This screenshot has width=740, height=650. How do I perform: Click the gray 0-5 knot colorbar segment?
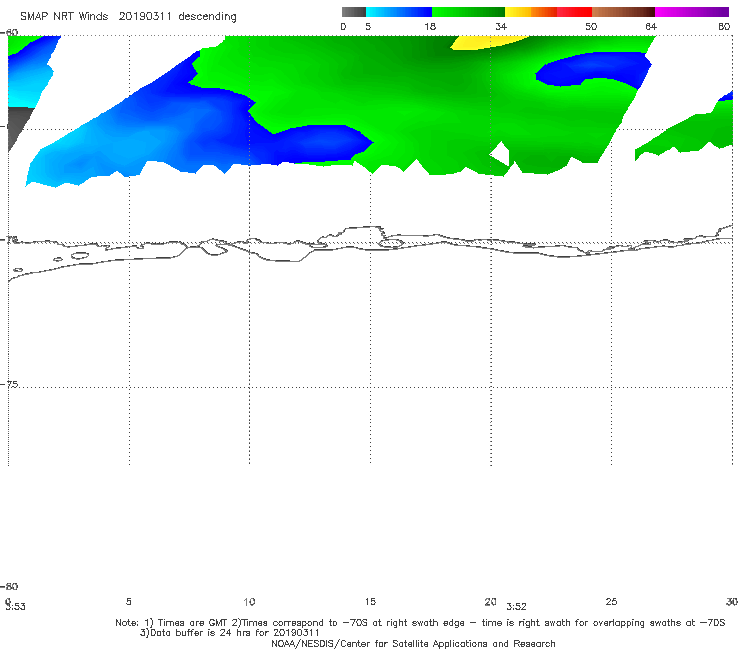click(354, 12)
